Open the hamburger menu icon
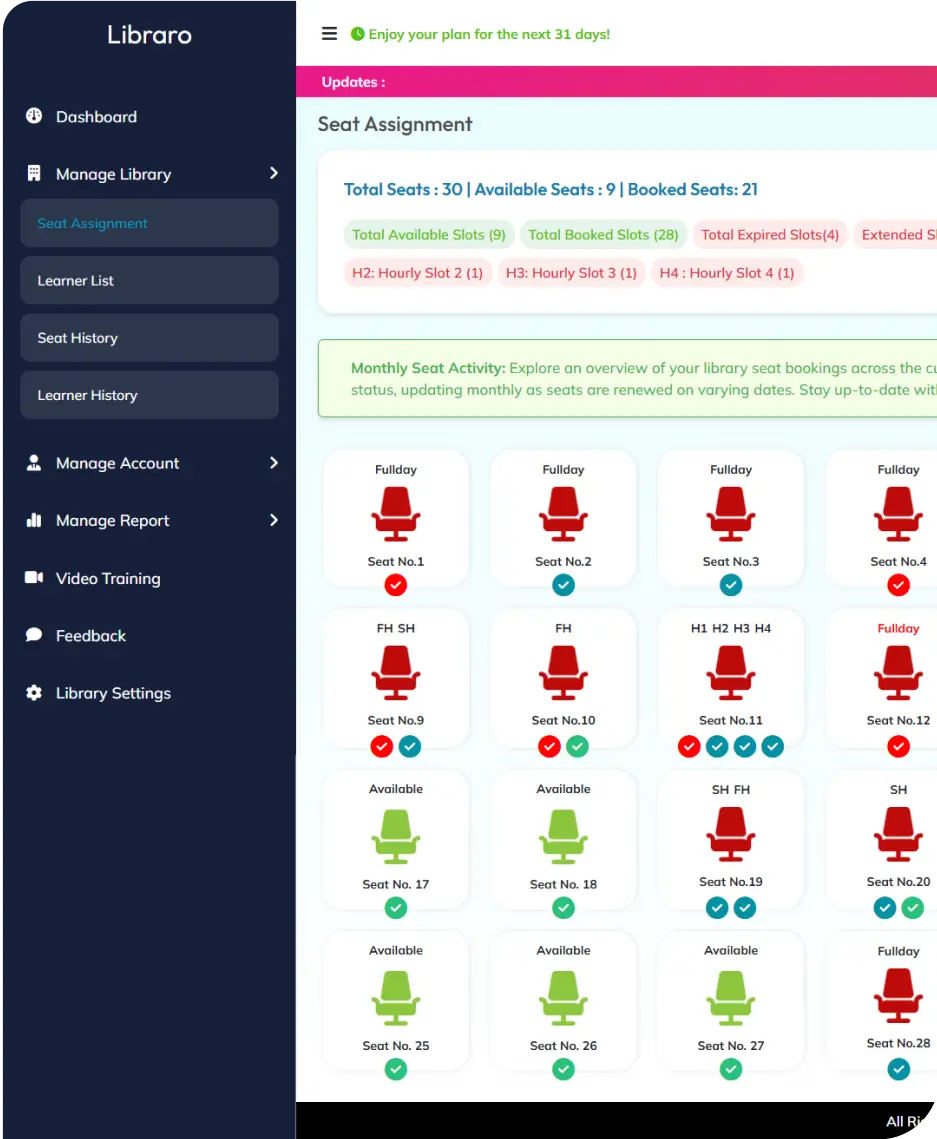This screenshot has width=937, height=1139. pyautogui.click(x=329, y=33)
